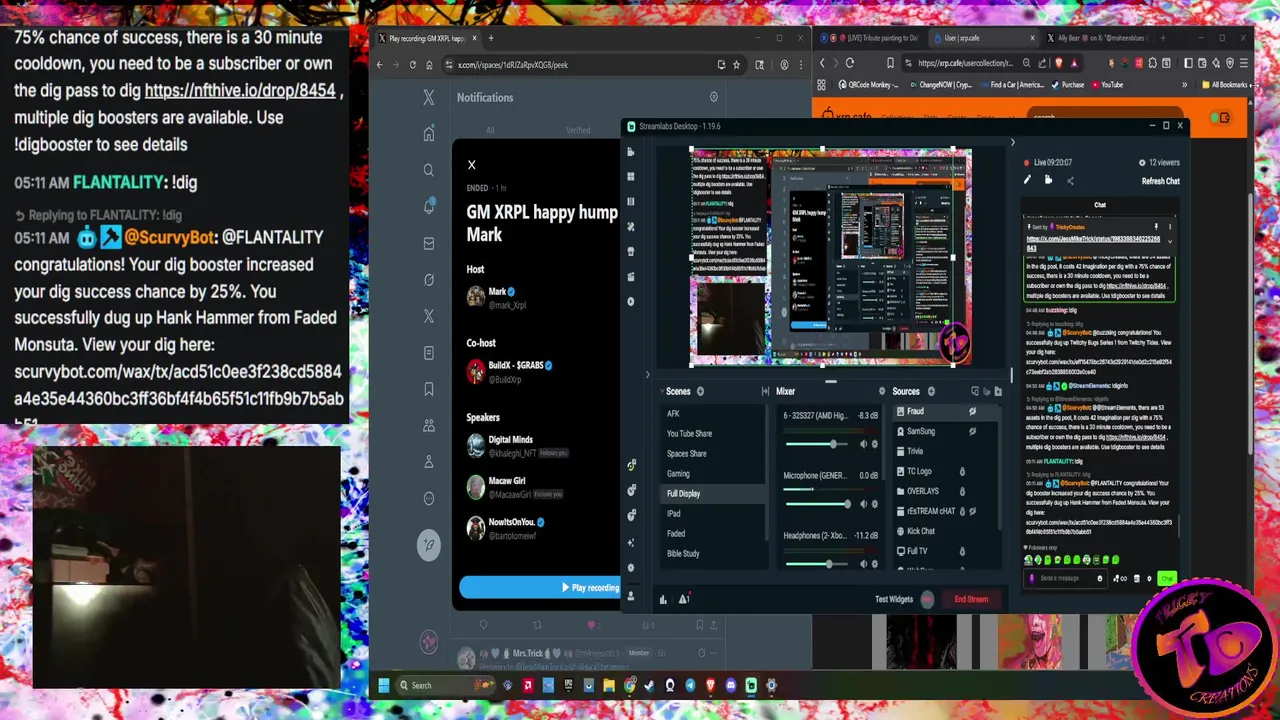The width and height of the screenshot is (1280, 720).
Task: Toggle visibility of SamSung source
Action: [972, 431]
